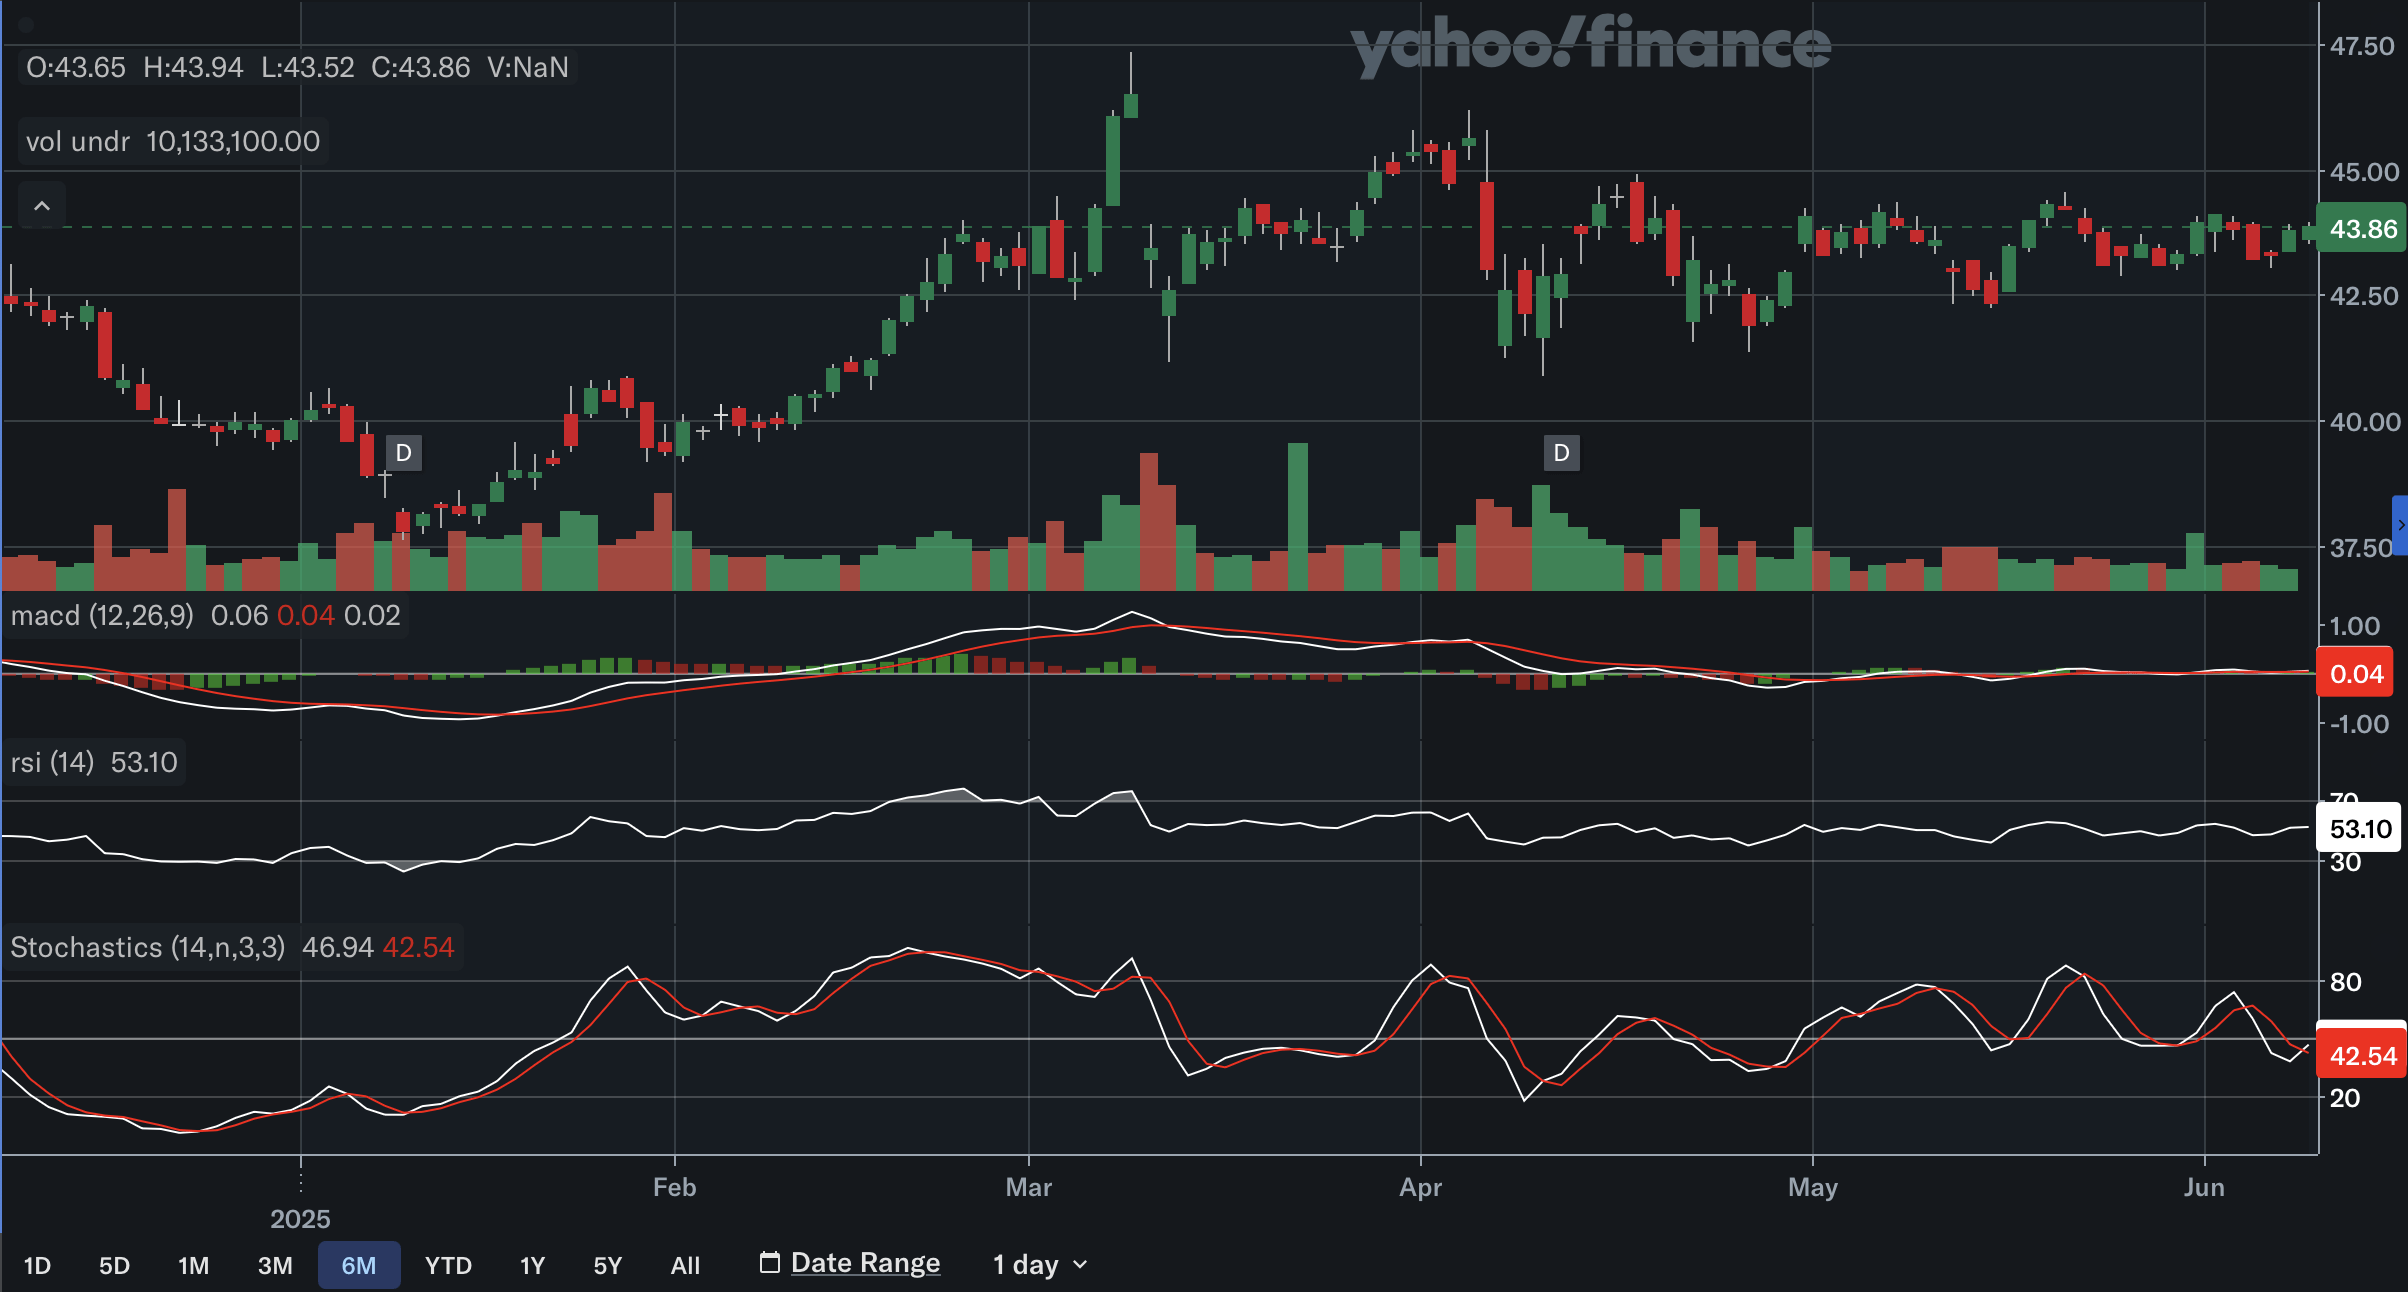The image size is (2408, 1292).
Task: Click the calendar icon beside Date Range
Action: pyautogui.click(x=769, y=1263)
